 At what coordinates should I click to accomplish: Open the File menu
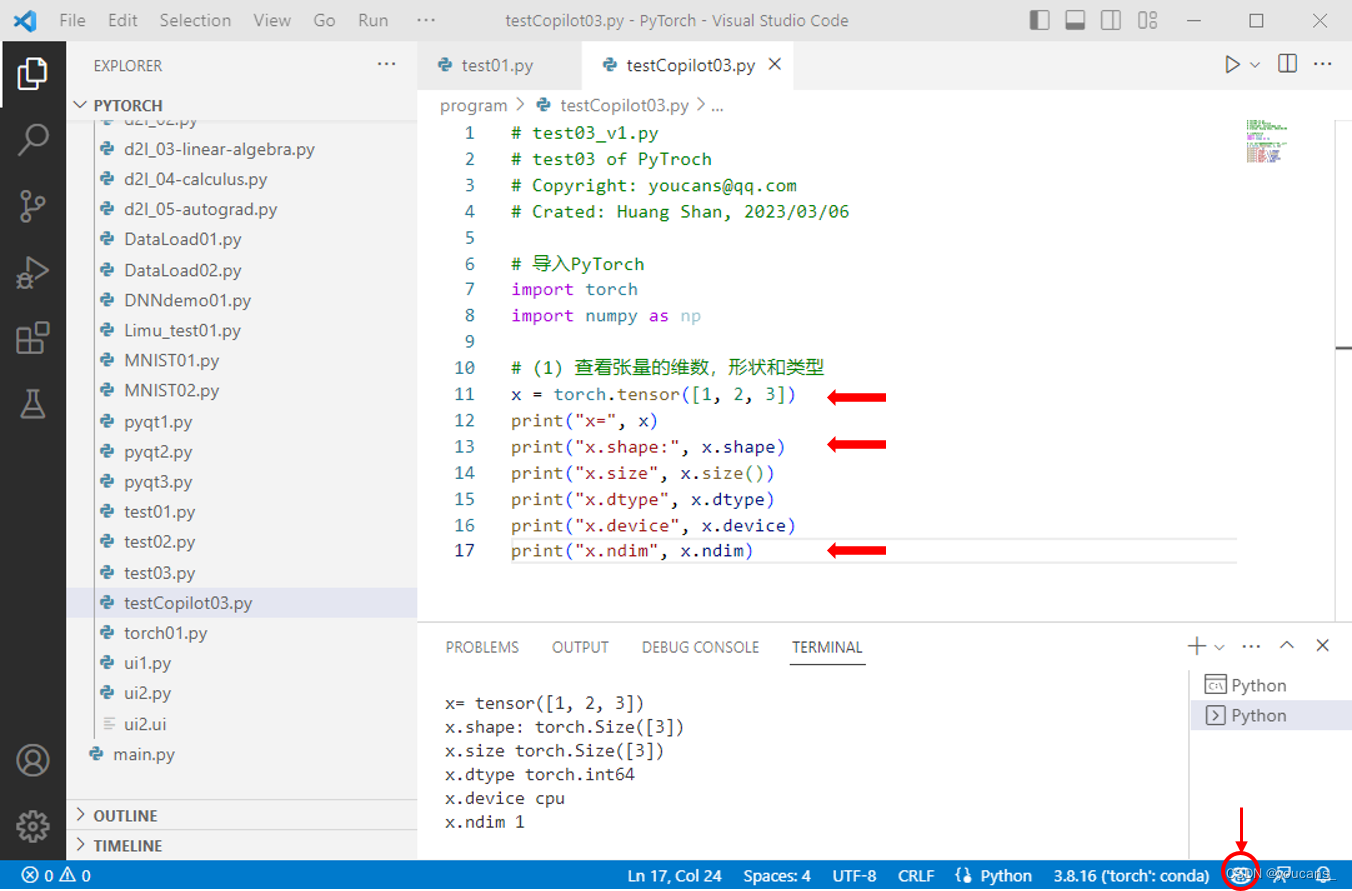pyautogui.click(x=73, y=20)
